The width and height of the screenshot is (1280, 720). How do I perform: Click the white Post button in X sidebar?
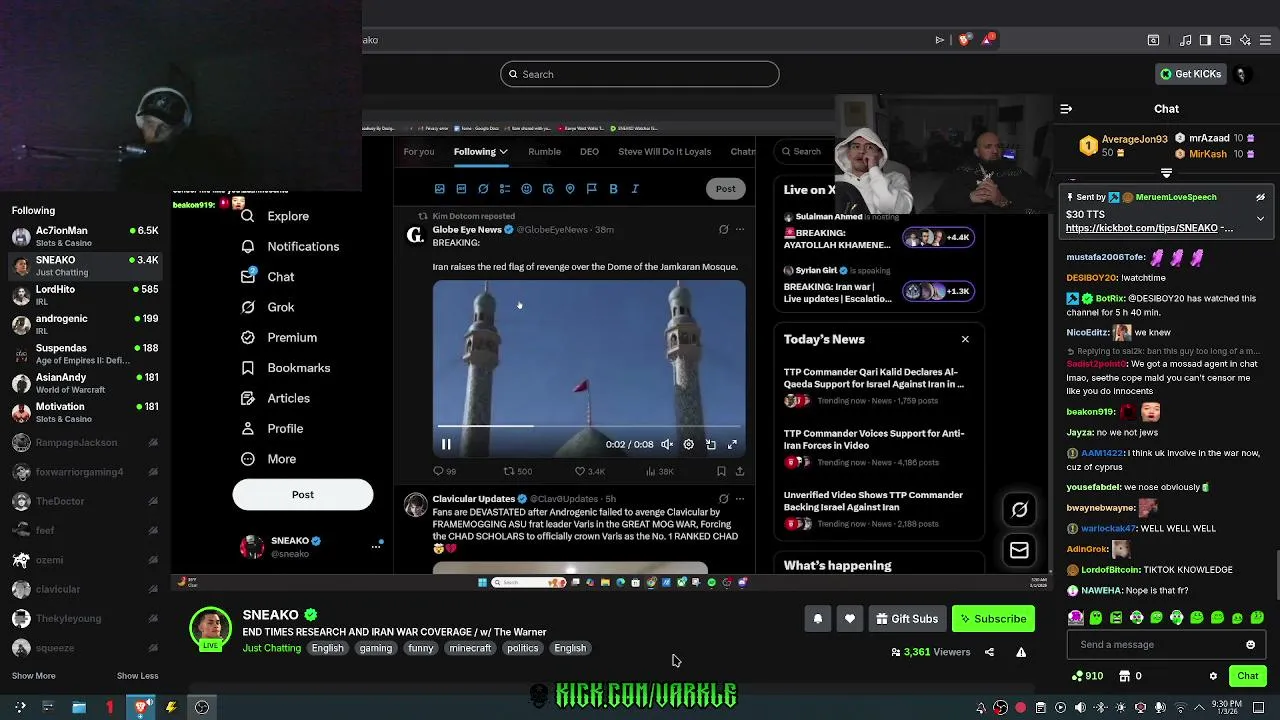pyautogui.click(x=303, y=495)
